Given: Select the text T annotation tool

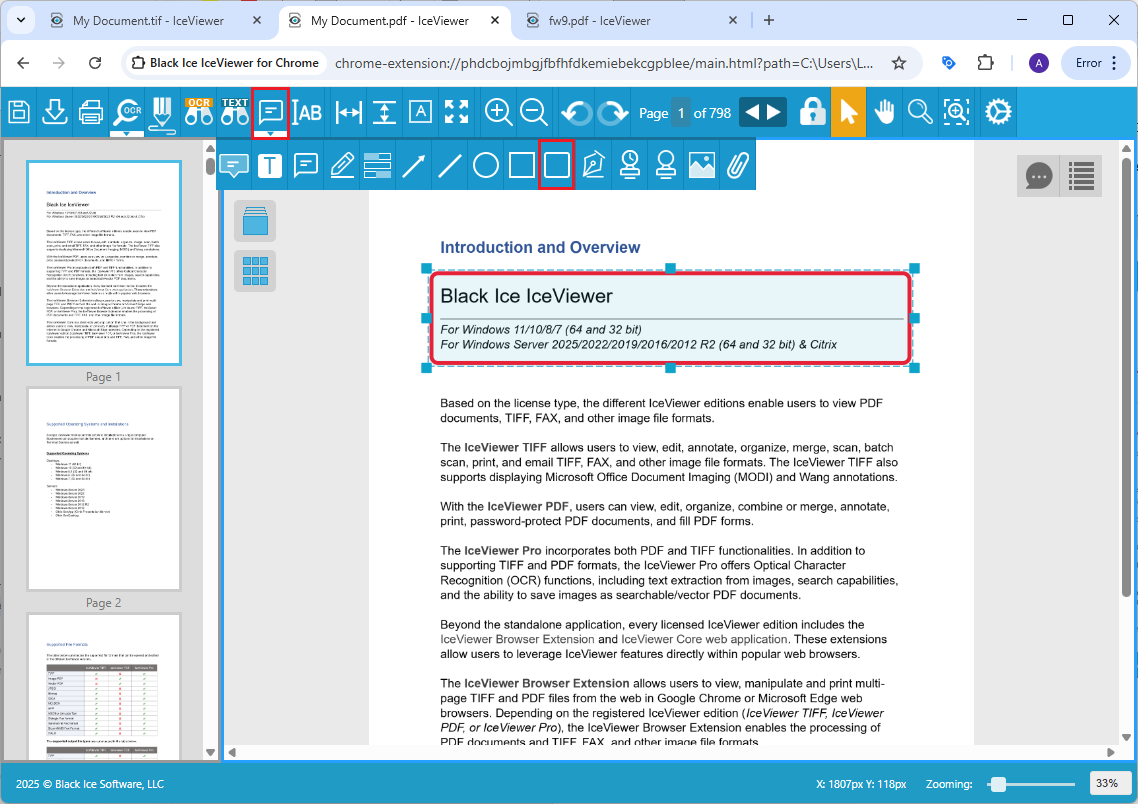Looking at the screenshot, I should (x=270, y=165).
